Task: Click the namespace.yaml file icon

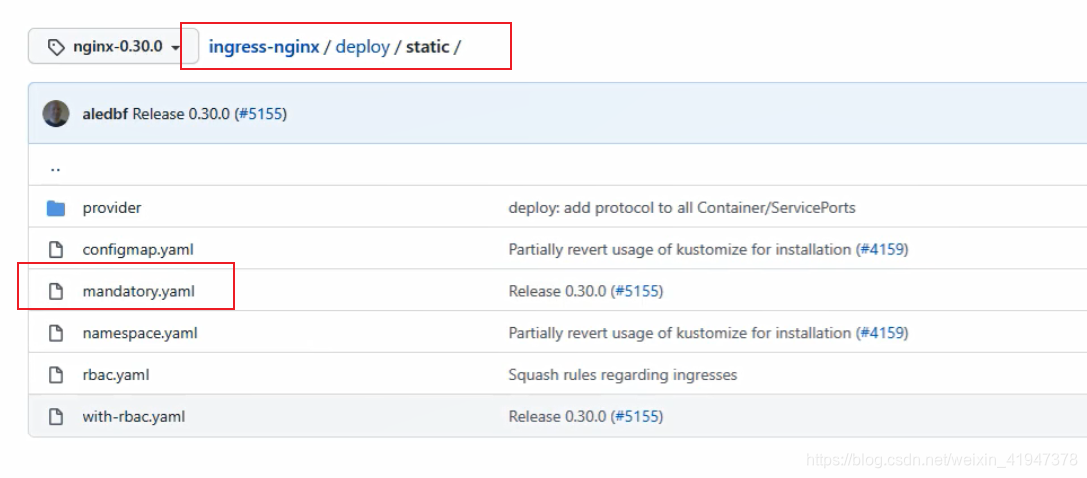Action: (56, 333)
